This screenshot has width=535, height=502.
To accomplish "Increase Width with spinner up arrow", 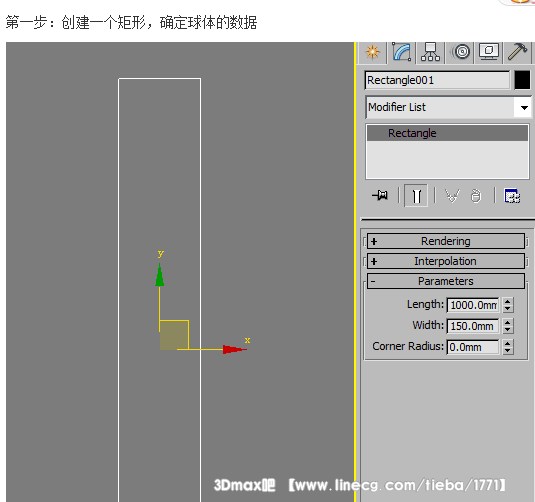I will [508, 322].
